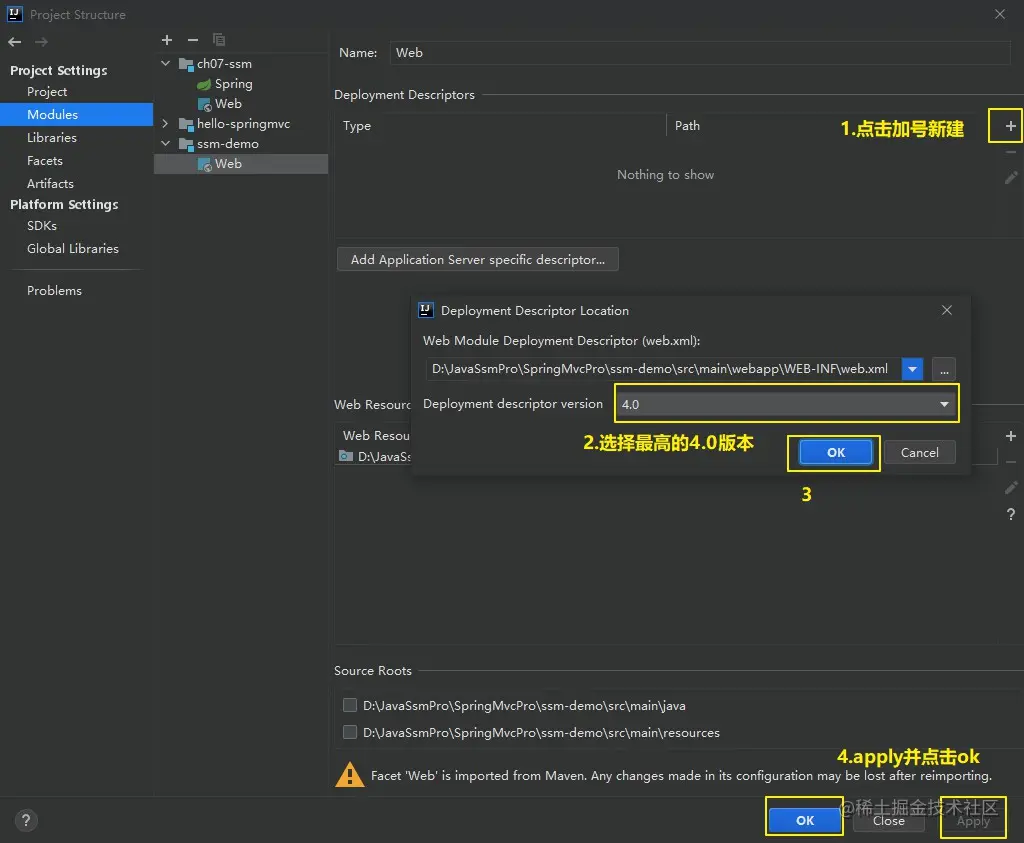Open the Project settings page
This screenshot has width=1024, height=843.
pyautogui.click(x=47, y=92)
